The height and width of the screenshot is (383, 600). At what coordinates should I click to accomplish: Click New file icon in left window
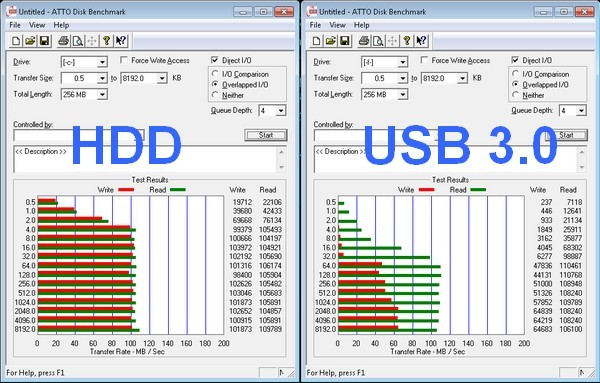tap(16, 41)
